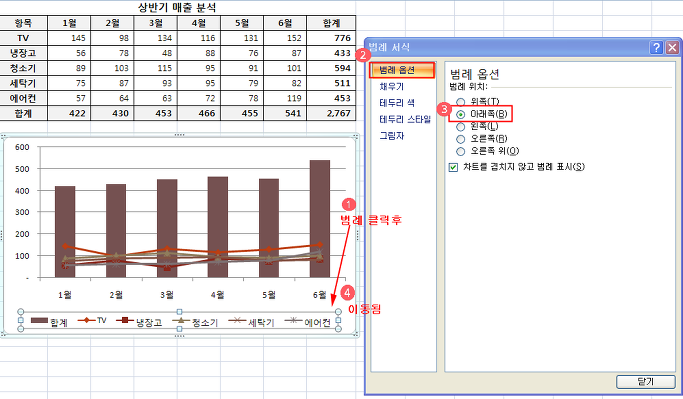Click 6월 total cell 541
Screen dimensions: 683x399
pos(285,113)
